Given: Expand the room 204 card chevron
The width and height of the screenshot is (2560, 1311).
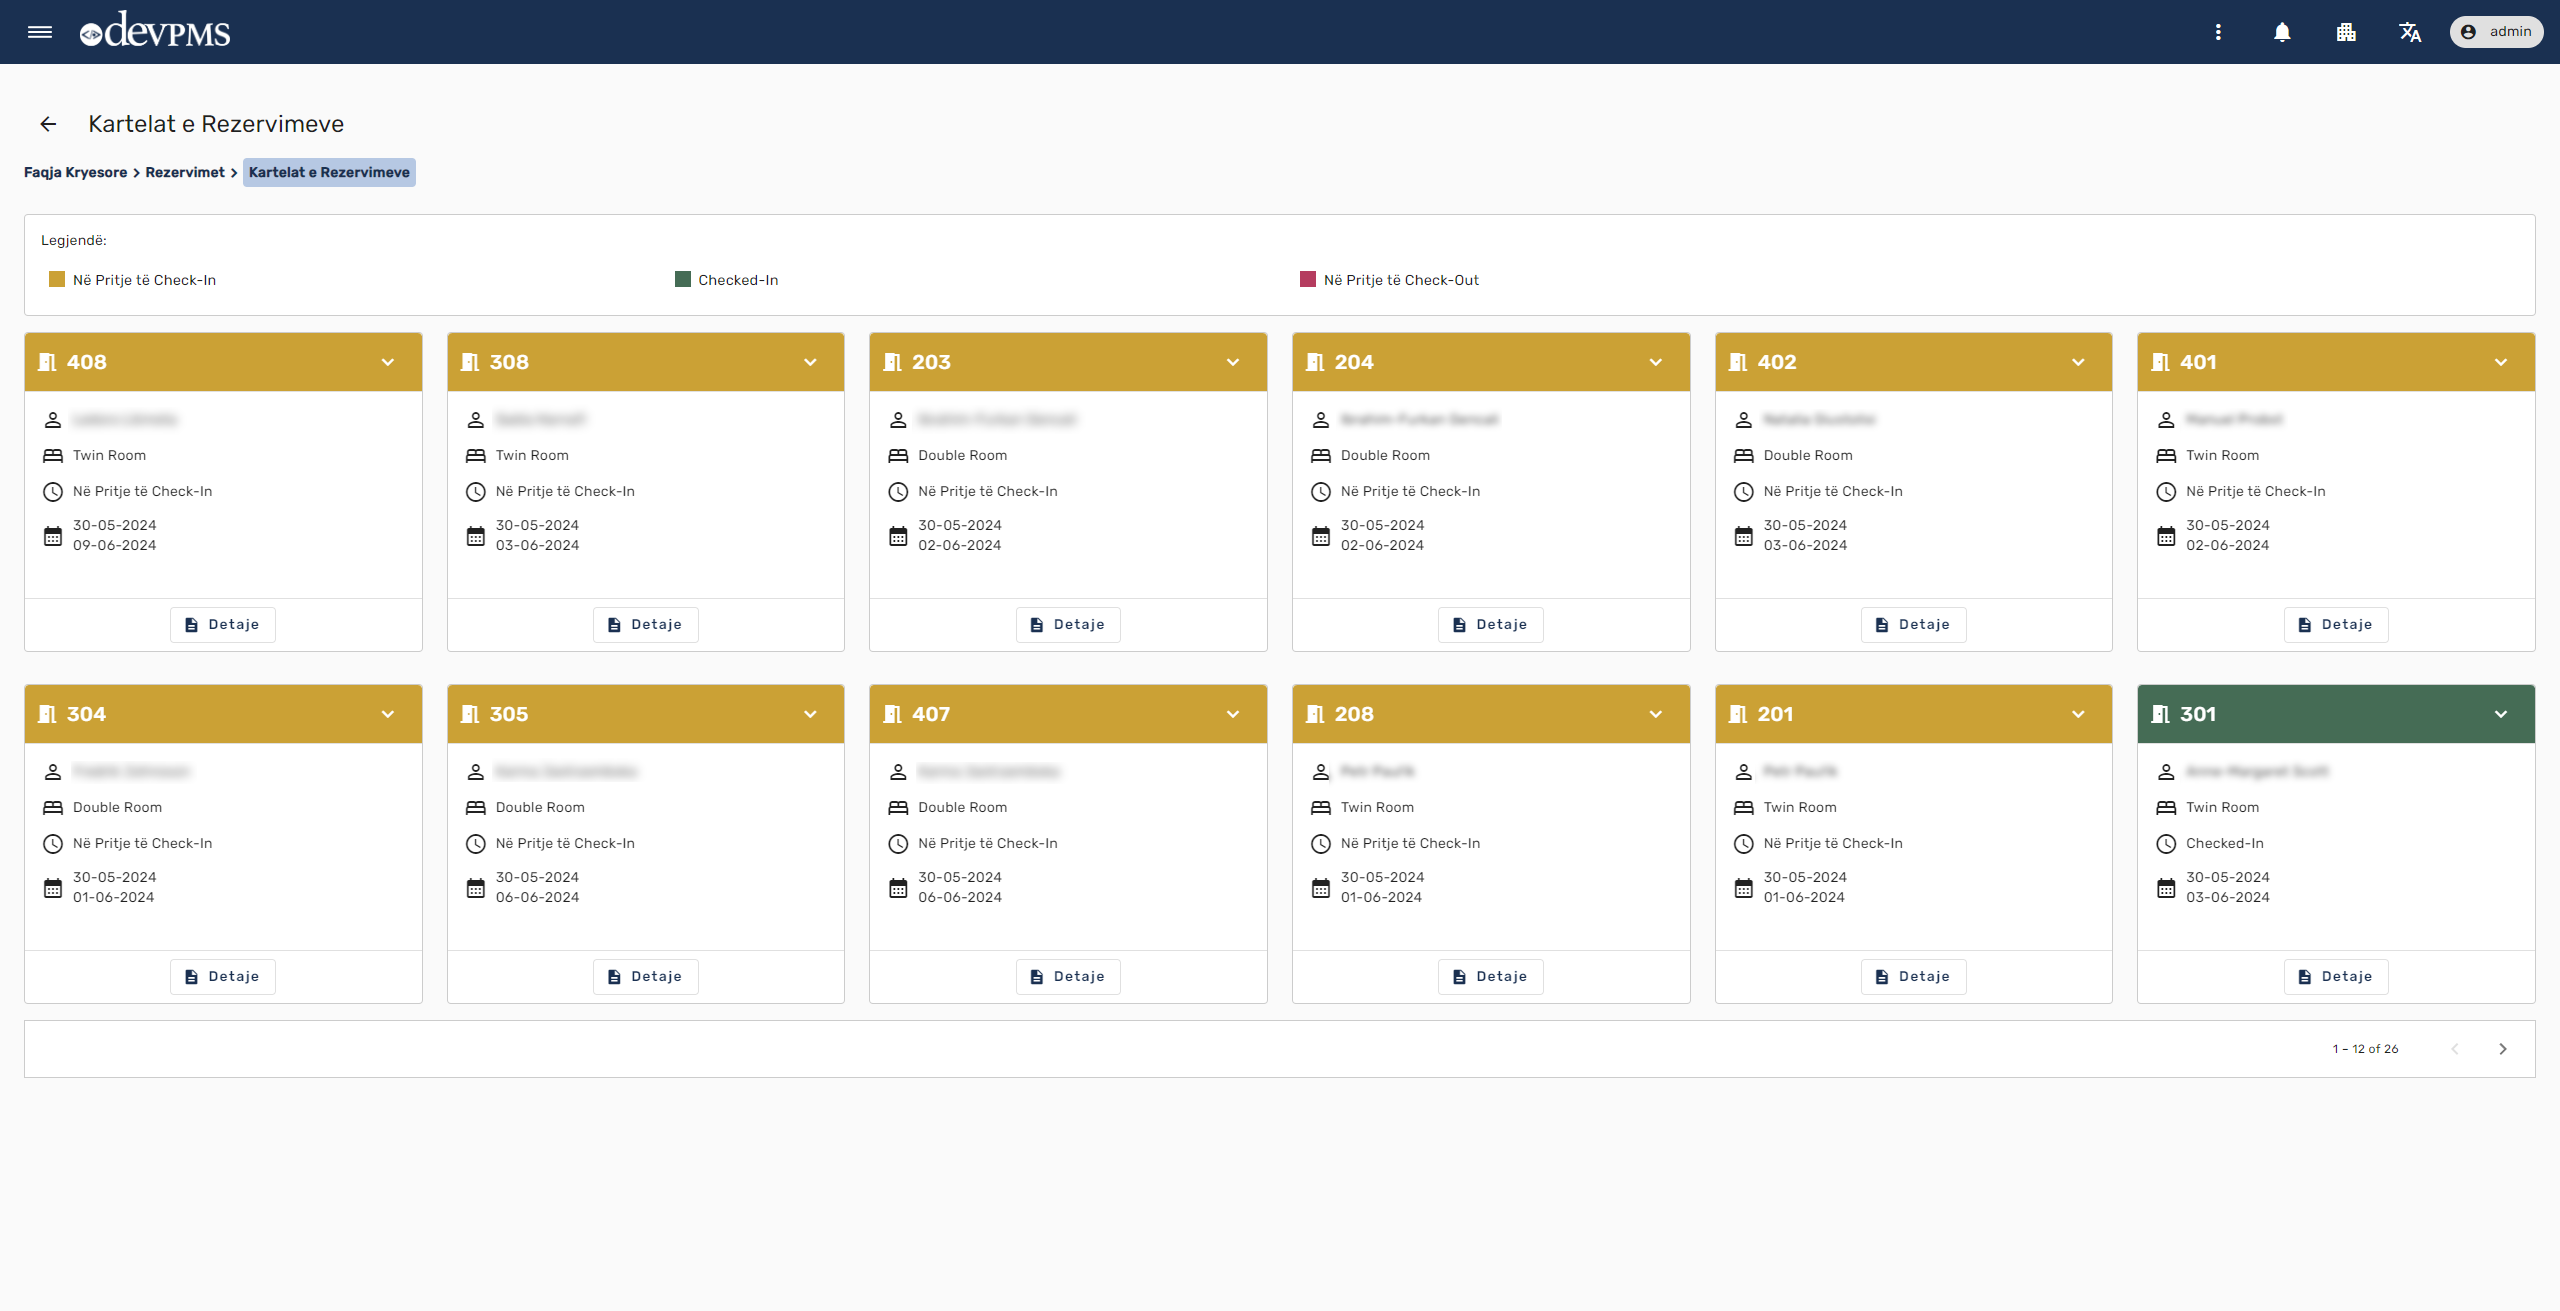Looking at the screenshot, I should click(x=1656, y=362).
